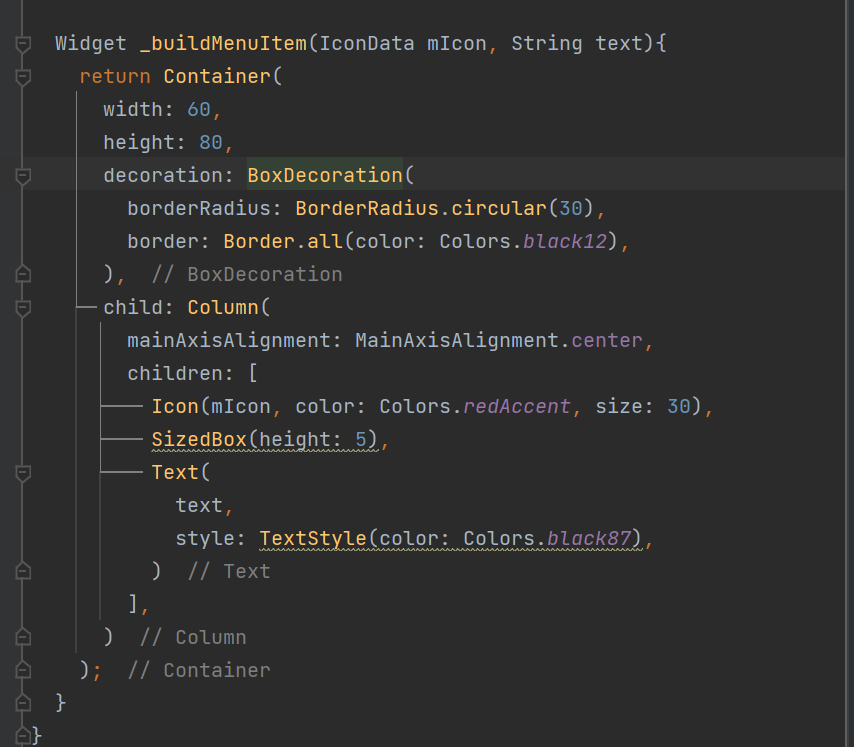Click the String text parameter

[577, 44]
